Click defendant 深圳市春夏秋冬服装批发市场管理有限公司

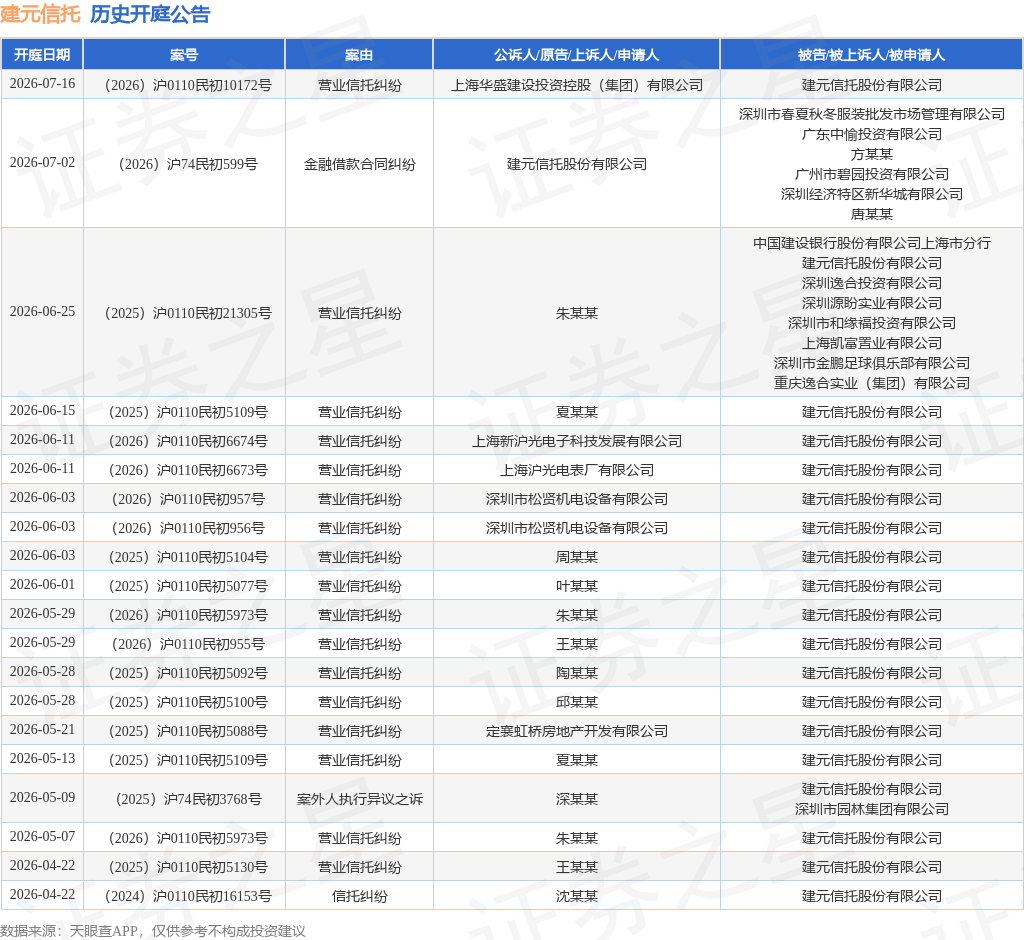tap(872, 114)
